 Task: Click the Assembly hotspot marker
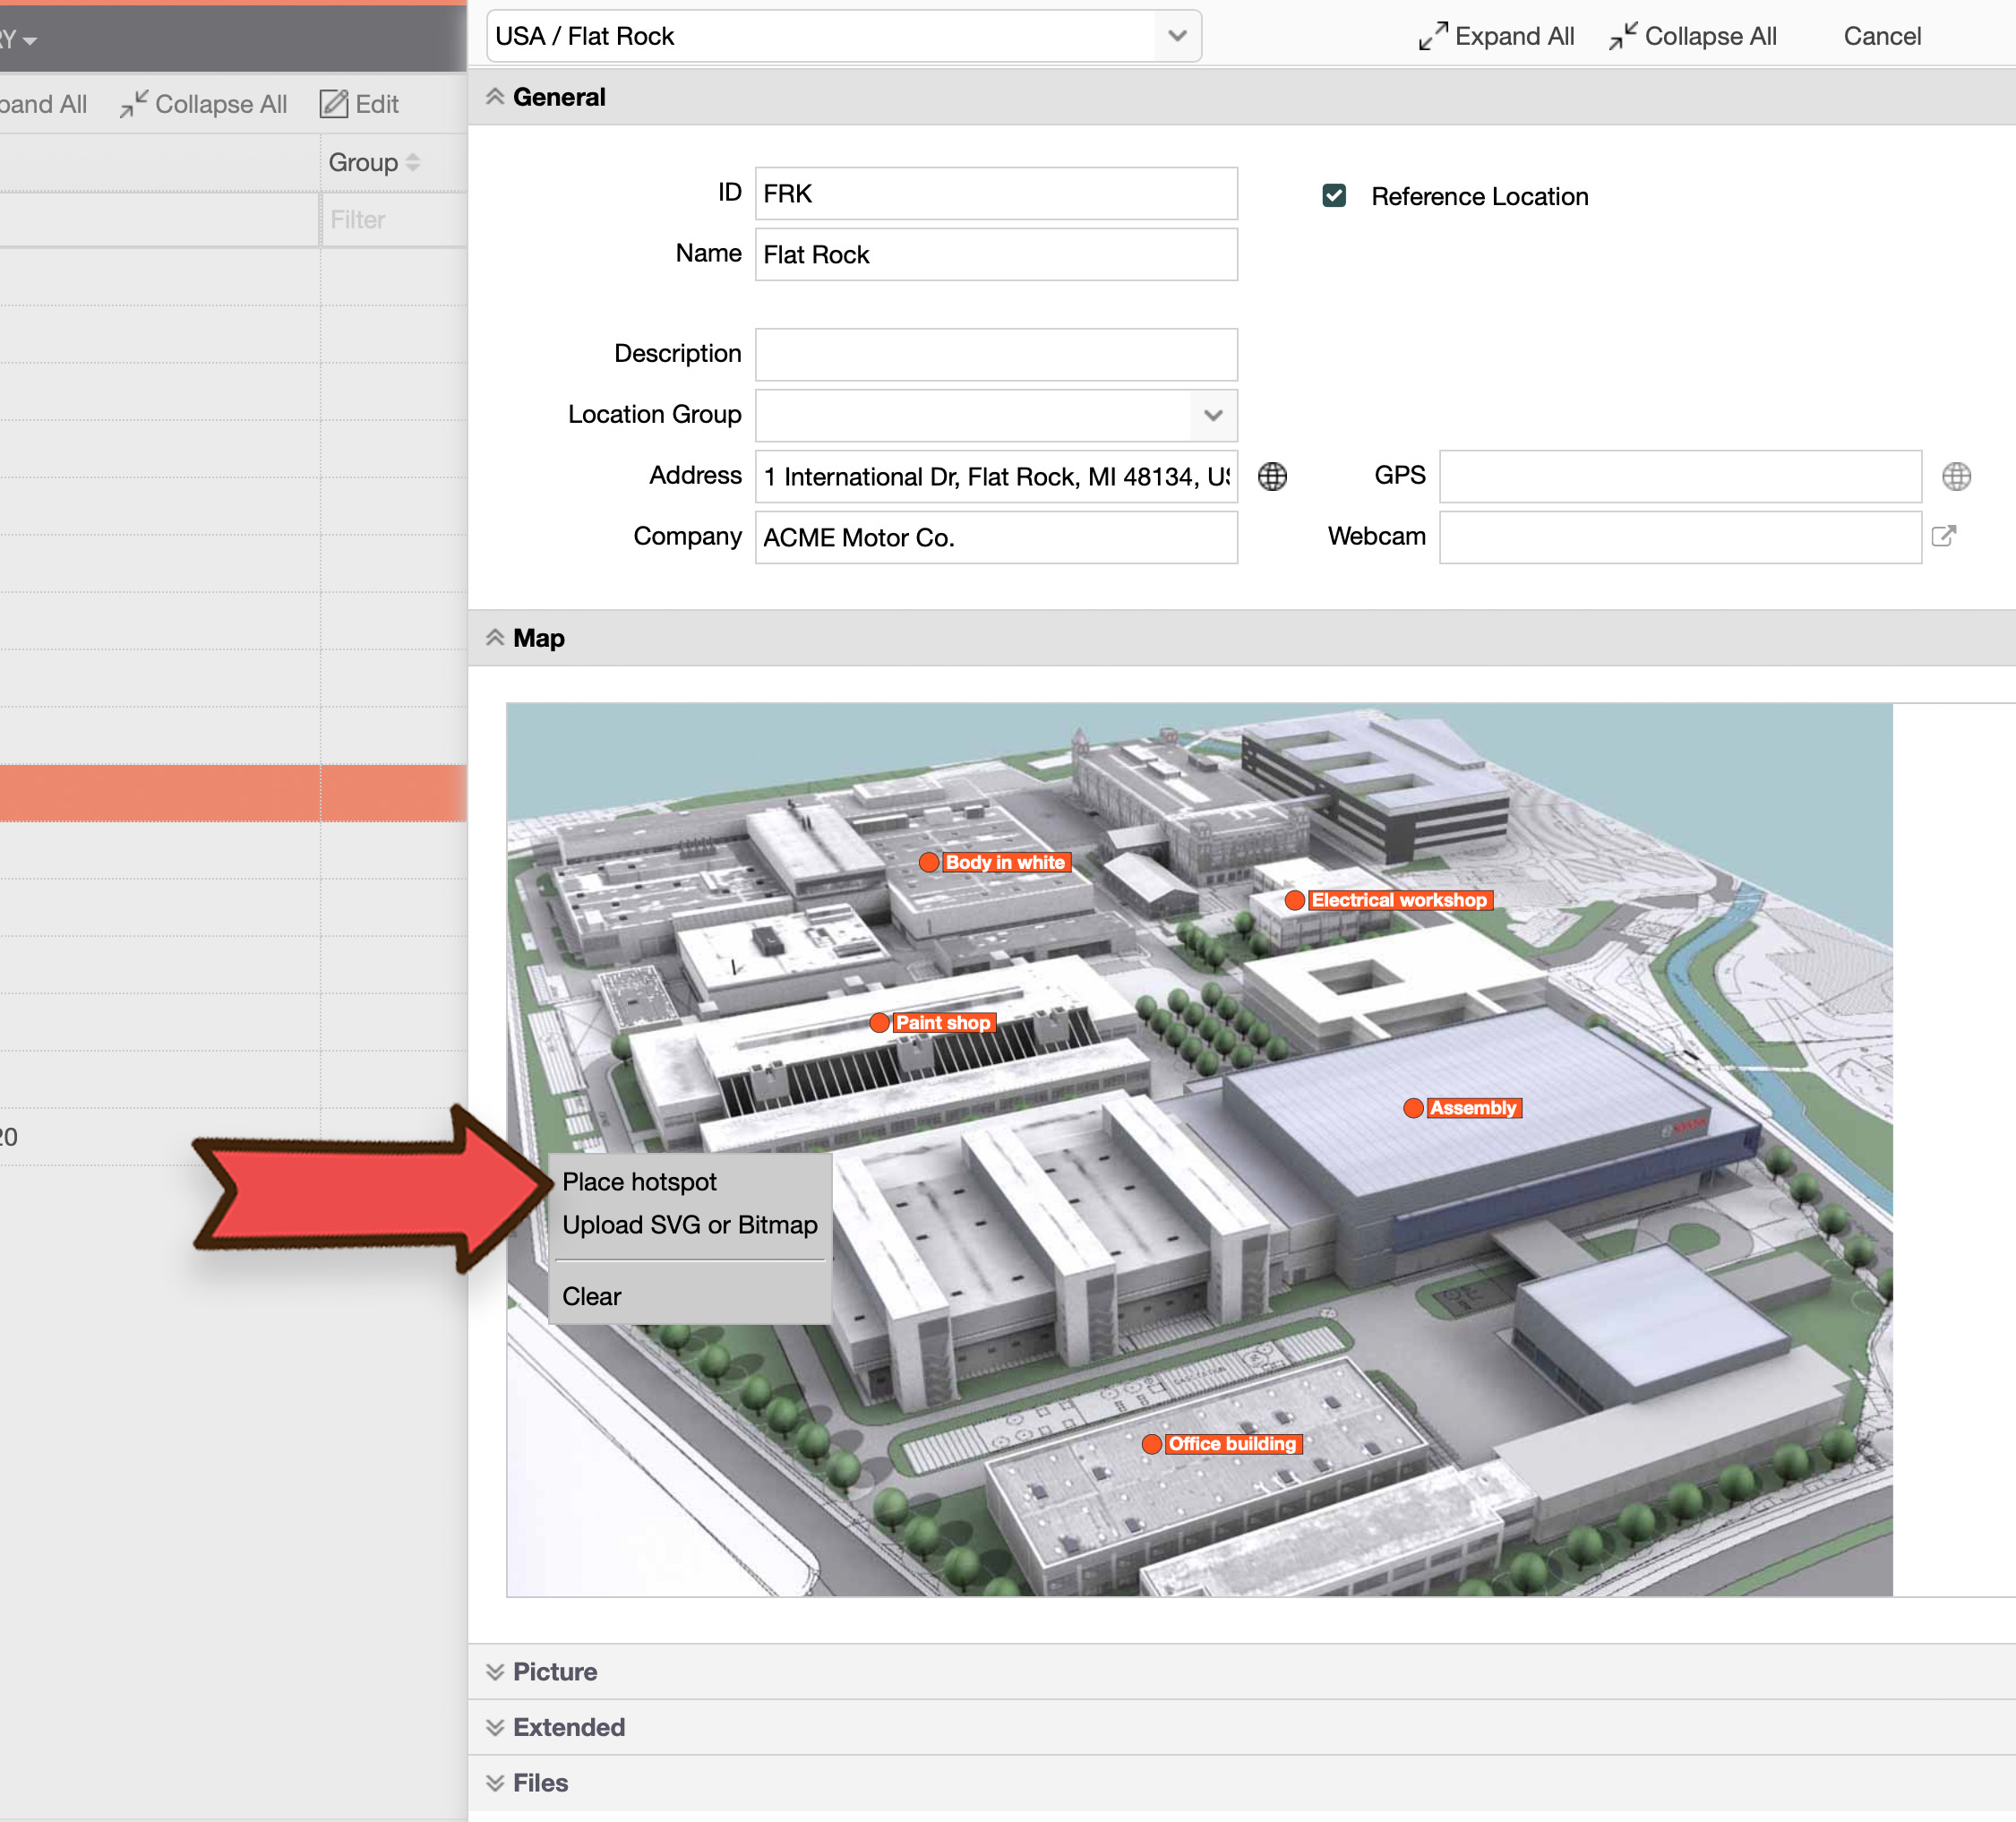click(x=1413, y=1108)
